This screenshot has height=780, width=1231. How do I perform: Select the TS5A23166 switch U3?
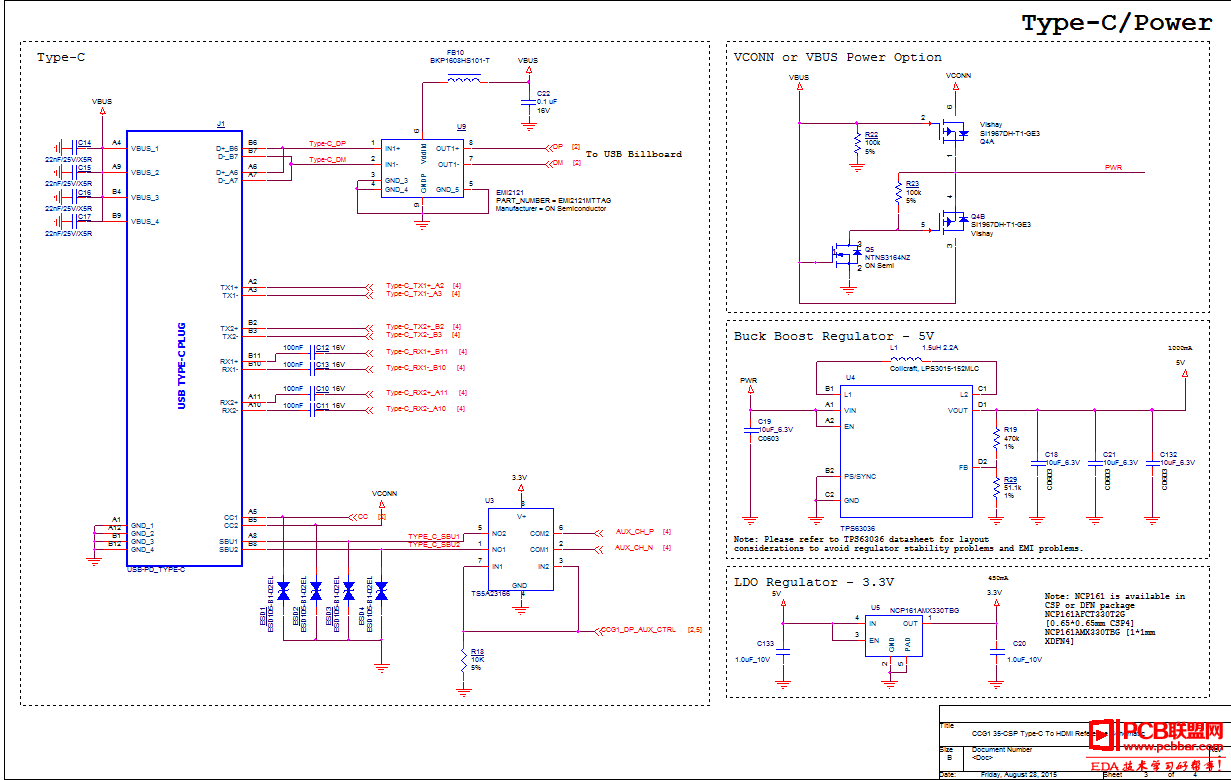520,548
